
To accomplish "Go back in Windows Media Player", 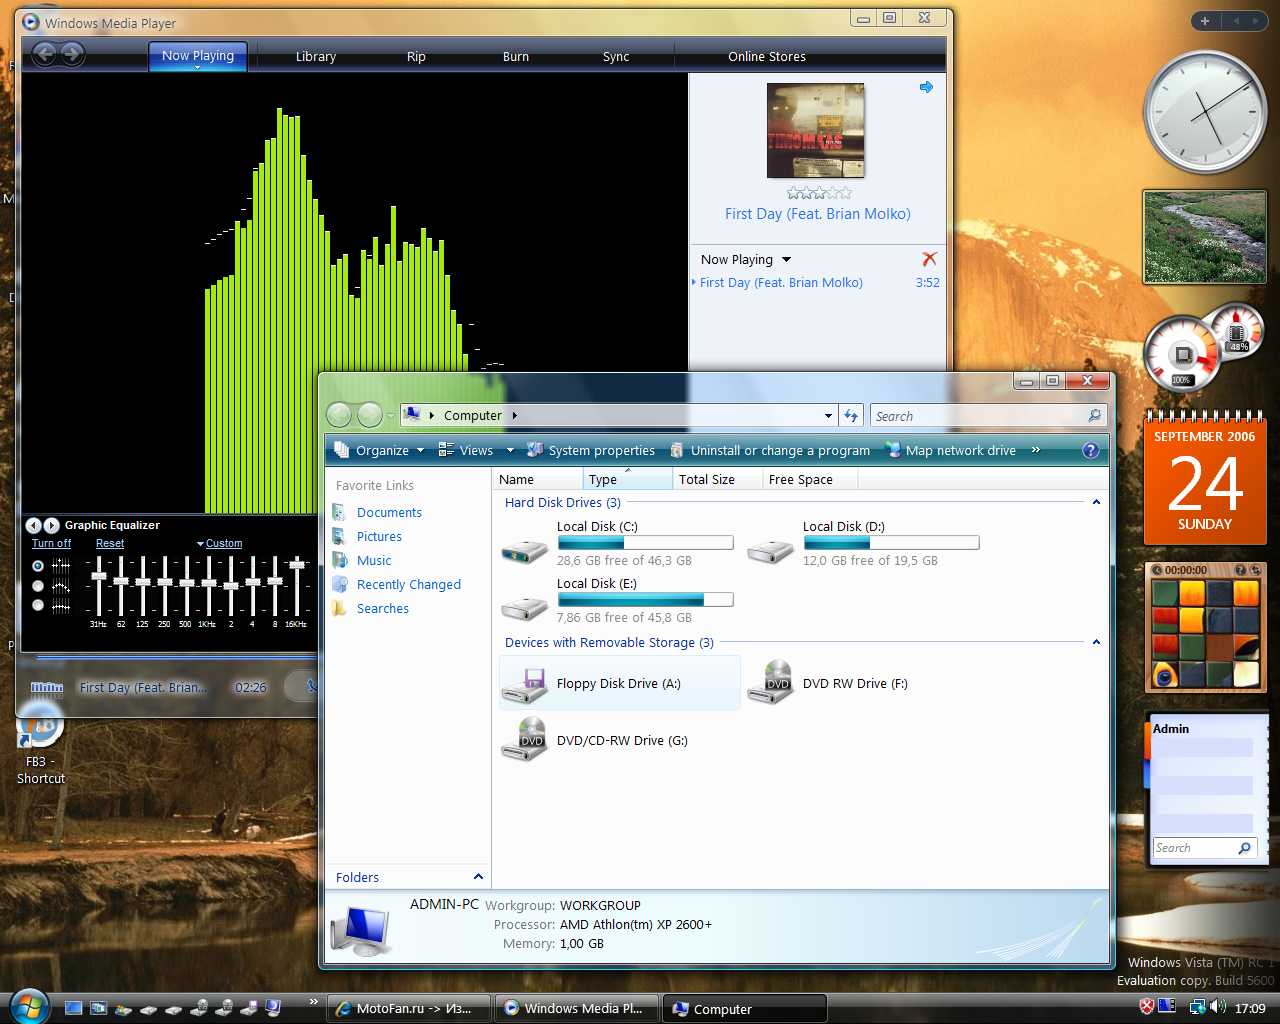I will (x=45, y=55).
